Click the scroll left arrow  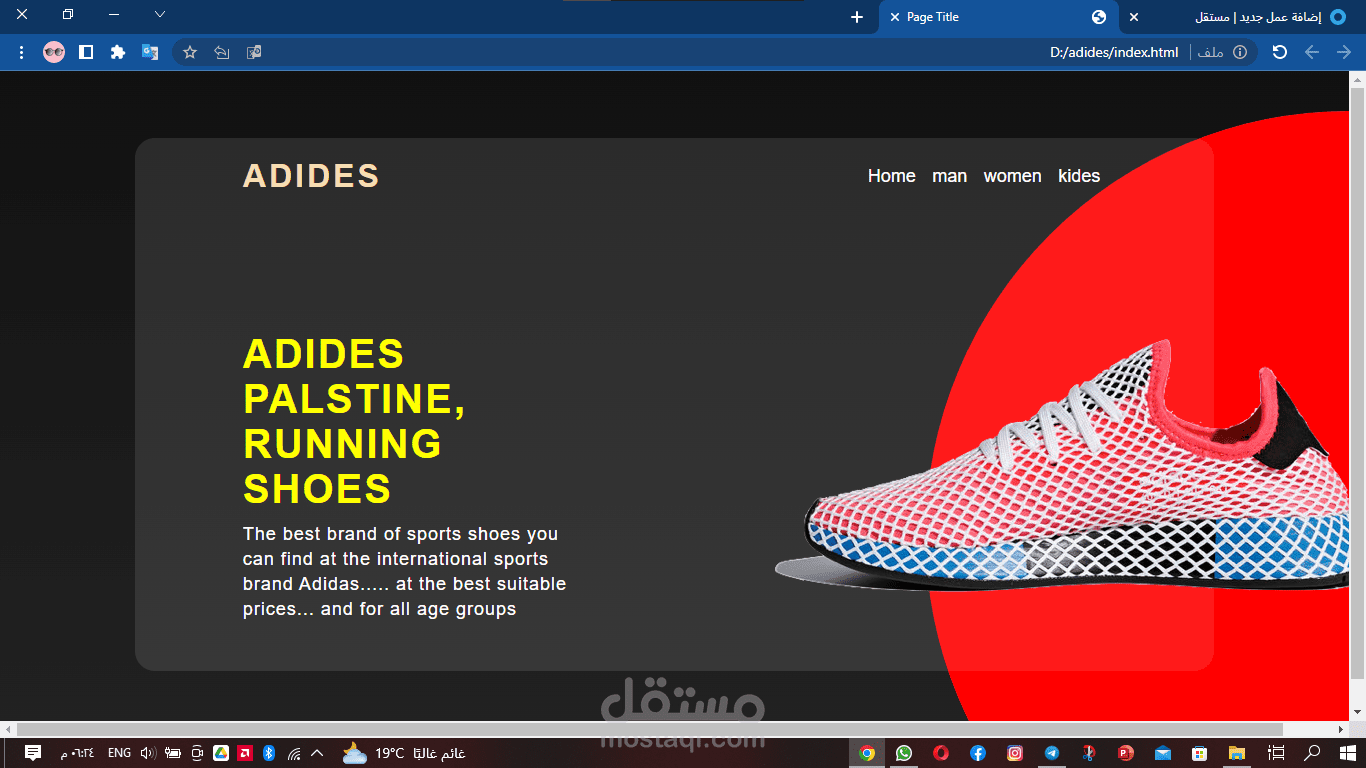click(x=8, y=730)
